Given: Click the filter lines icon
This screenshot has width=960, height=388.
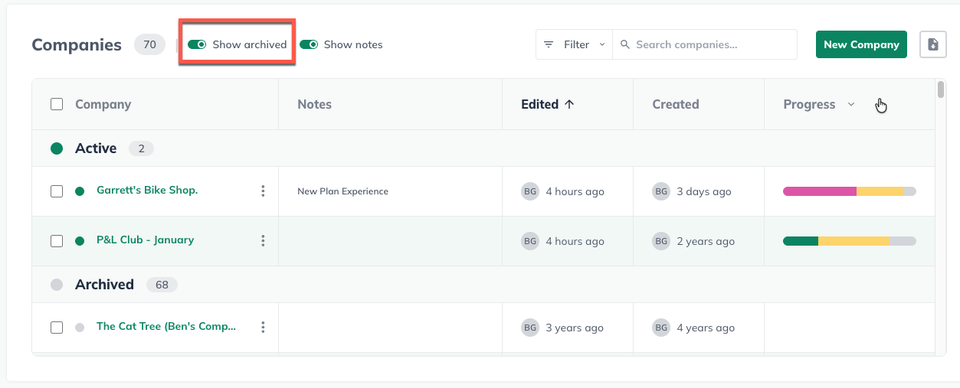Looking at the screenshot, I should 549,45.
